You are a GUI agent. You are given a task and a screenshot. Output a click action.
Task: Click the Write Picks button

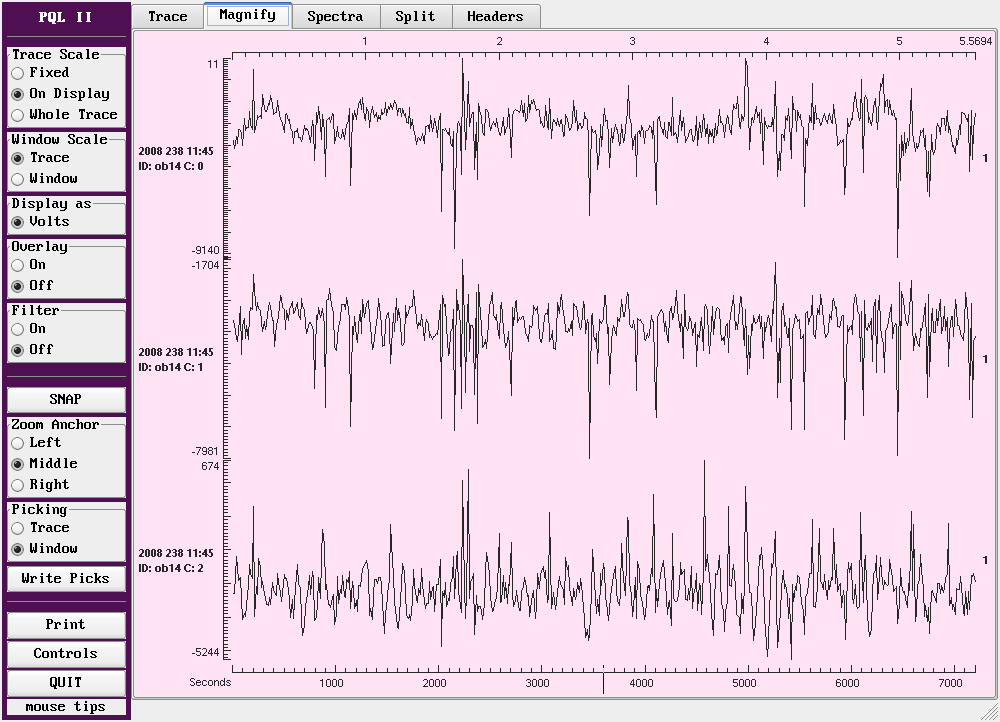[x=66, y=579]
